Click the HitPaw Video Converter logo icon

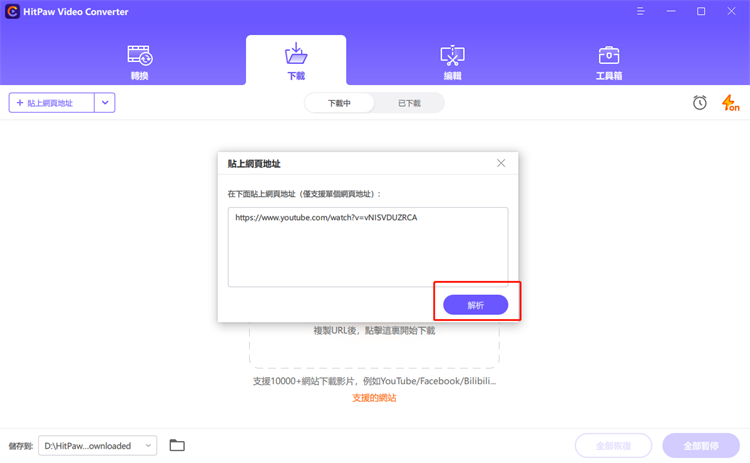coord(12,11)
